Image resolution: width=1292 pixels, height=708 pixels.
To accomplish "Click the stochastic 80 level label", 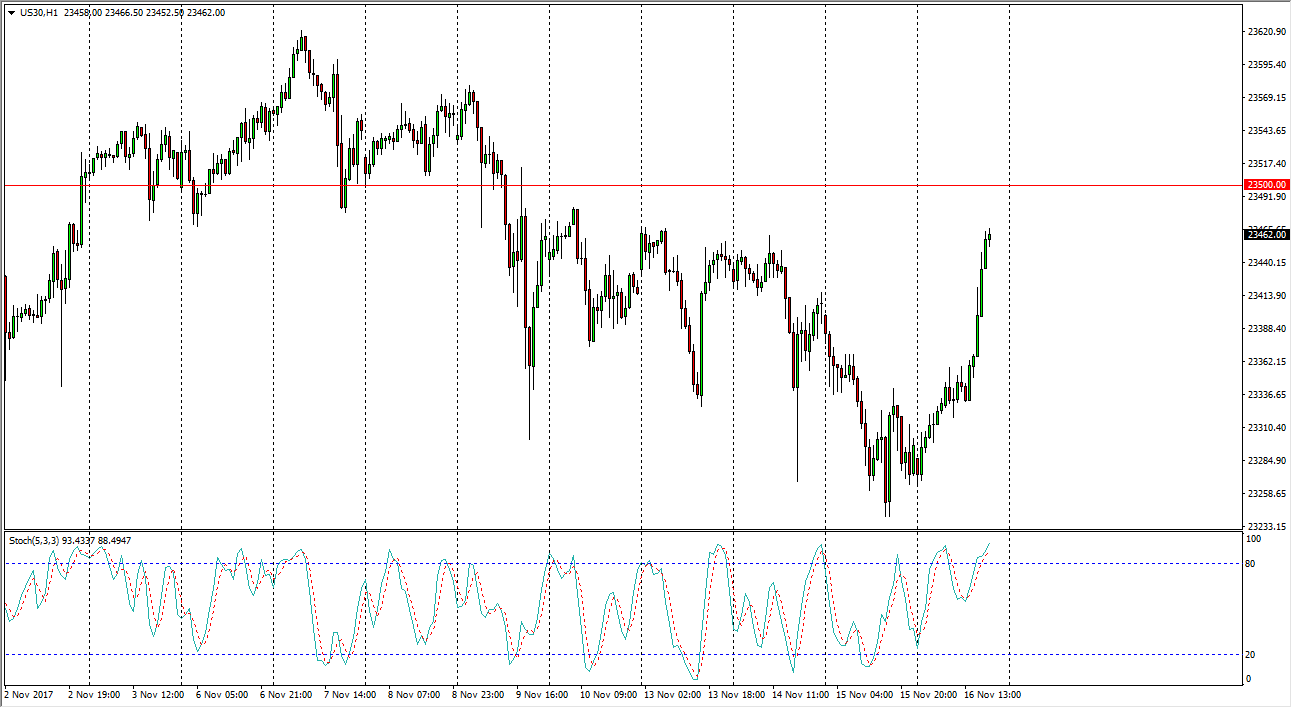I will [1252, 564].
